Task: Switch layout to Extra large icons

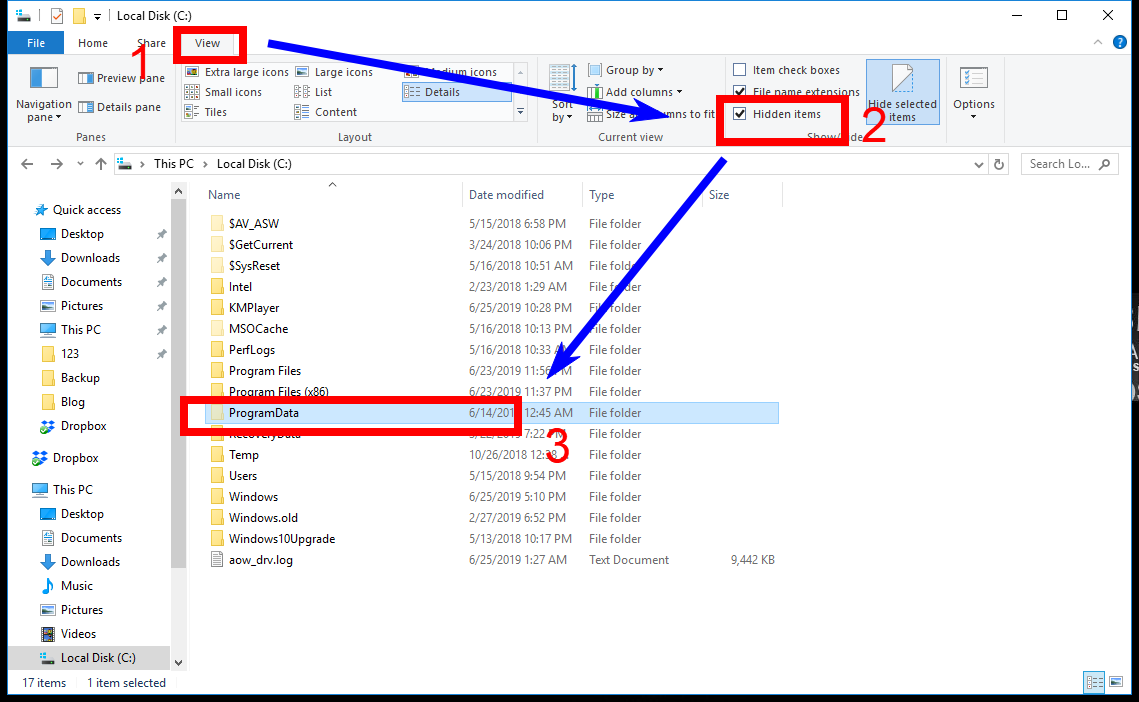Action: tap(237, 71)
